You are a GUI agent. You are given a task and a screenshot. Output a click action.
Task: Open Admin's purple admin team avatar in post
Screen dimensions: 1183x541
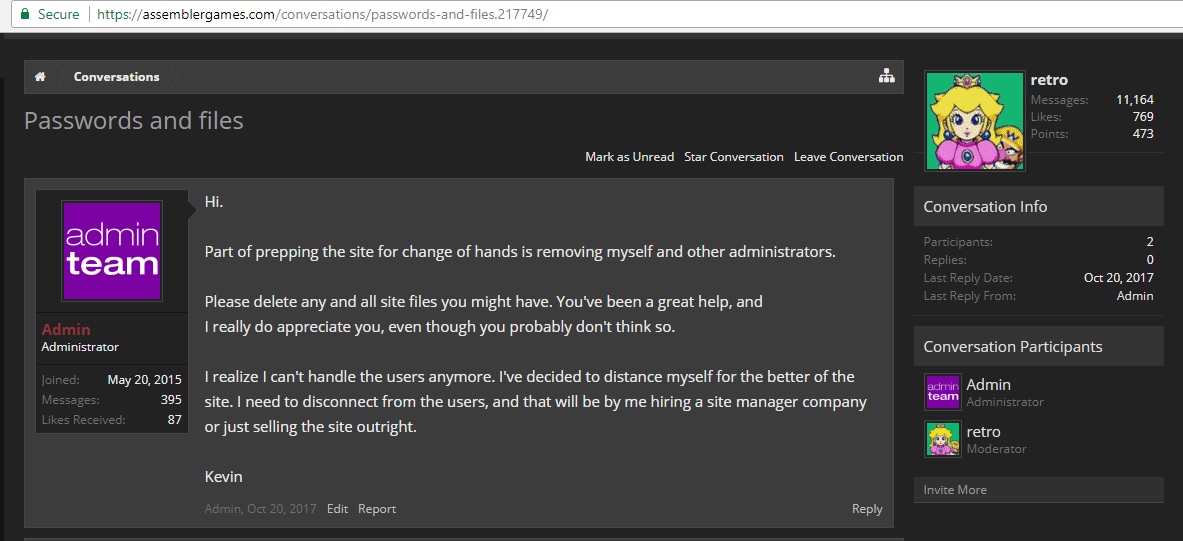[x=112, y=251]
